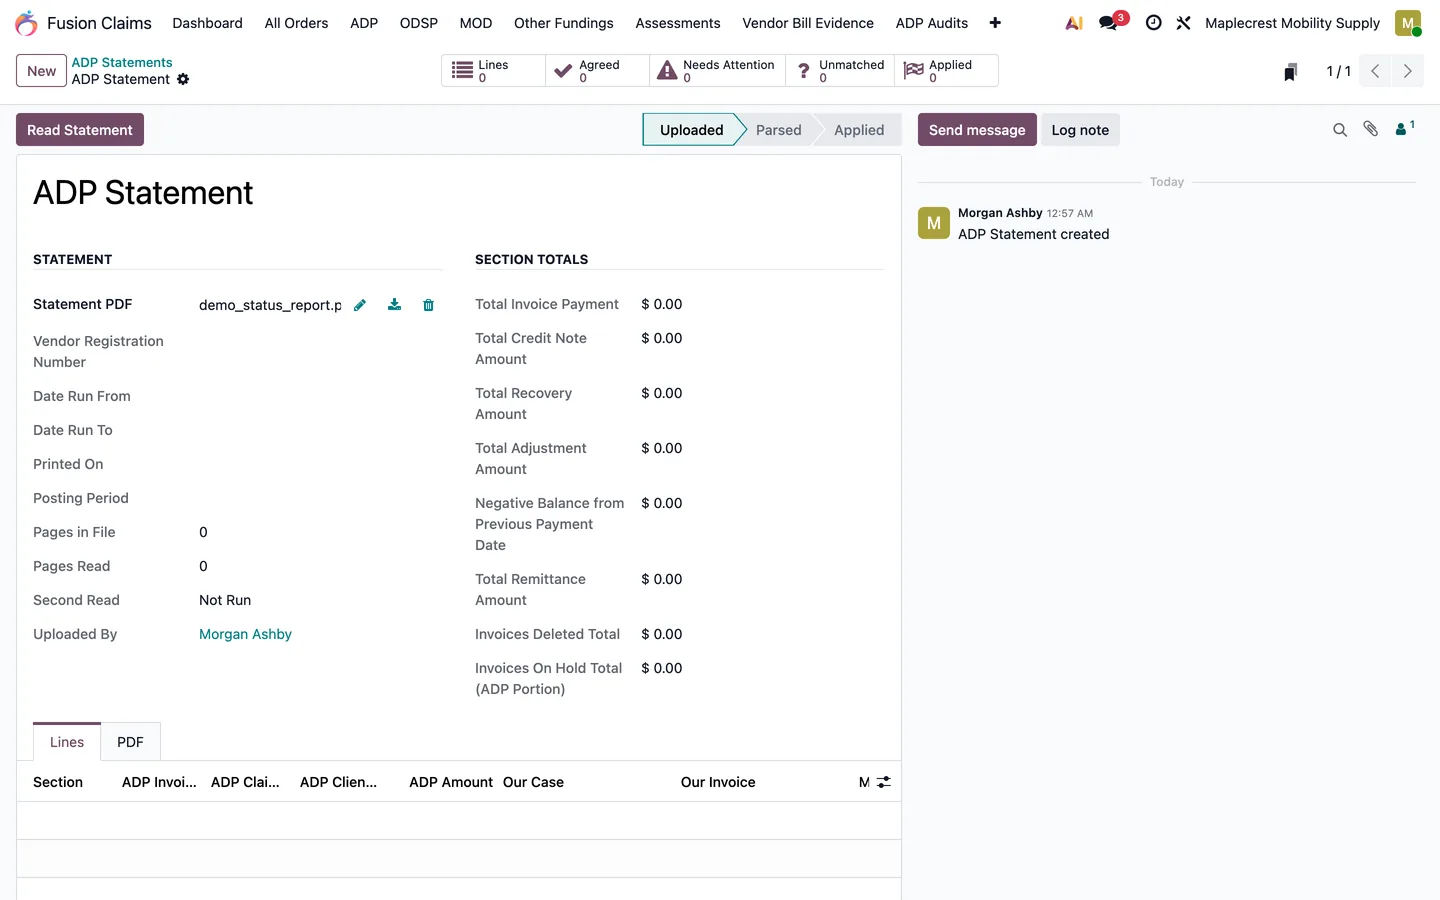Follow the ADP Statements breadcrumb link

pos(122,62)
